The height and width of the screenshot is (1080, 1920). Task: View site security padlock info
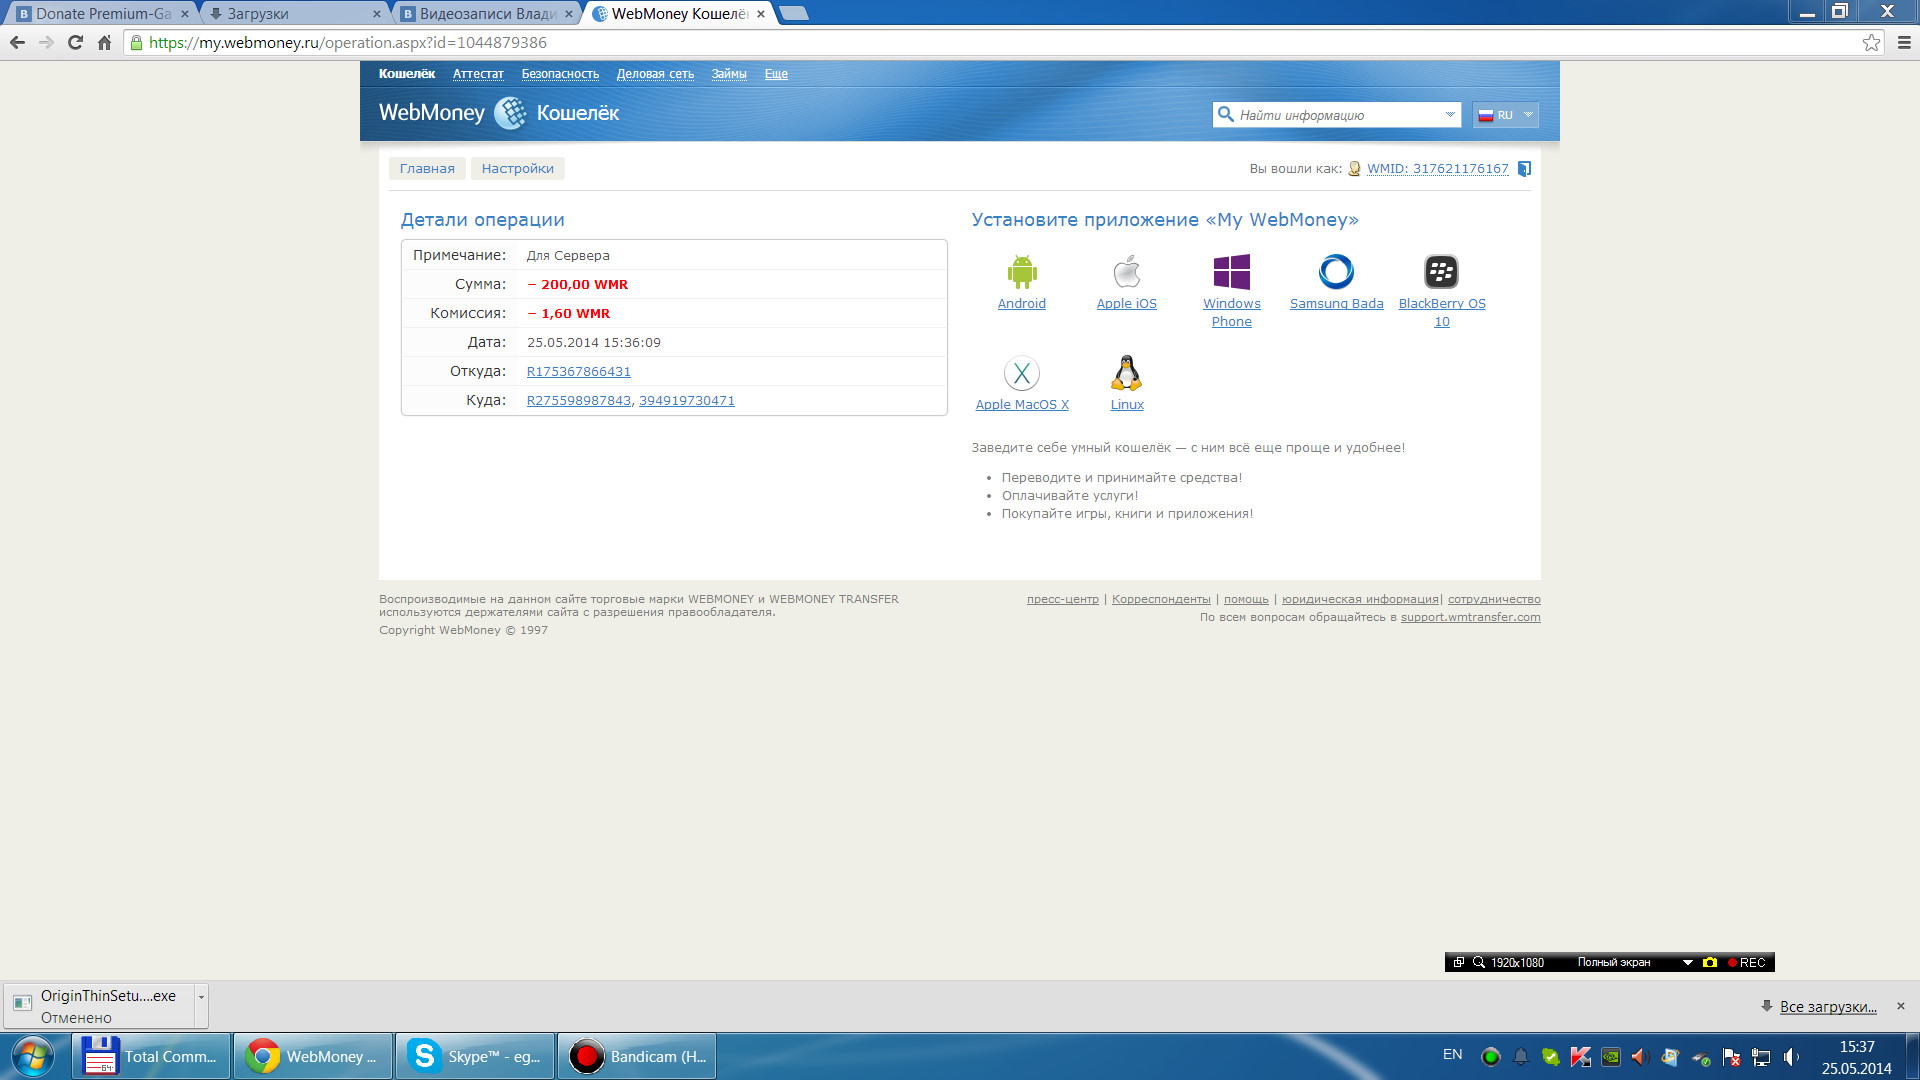pos(137,43)
